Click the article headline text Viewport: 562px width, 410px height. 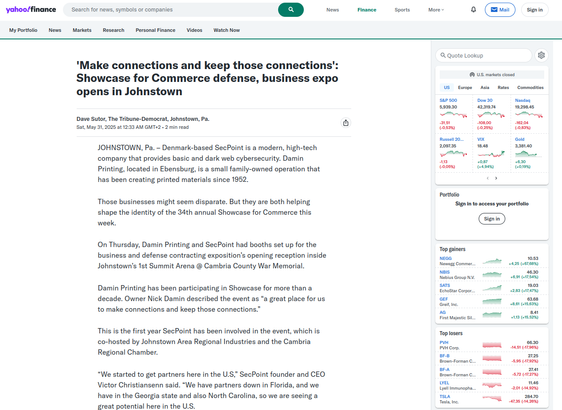click(207, 78)
